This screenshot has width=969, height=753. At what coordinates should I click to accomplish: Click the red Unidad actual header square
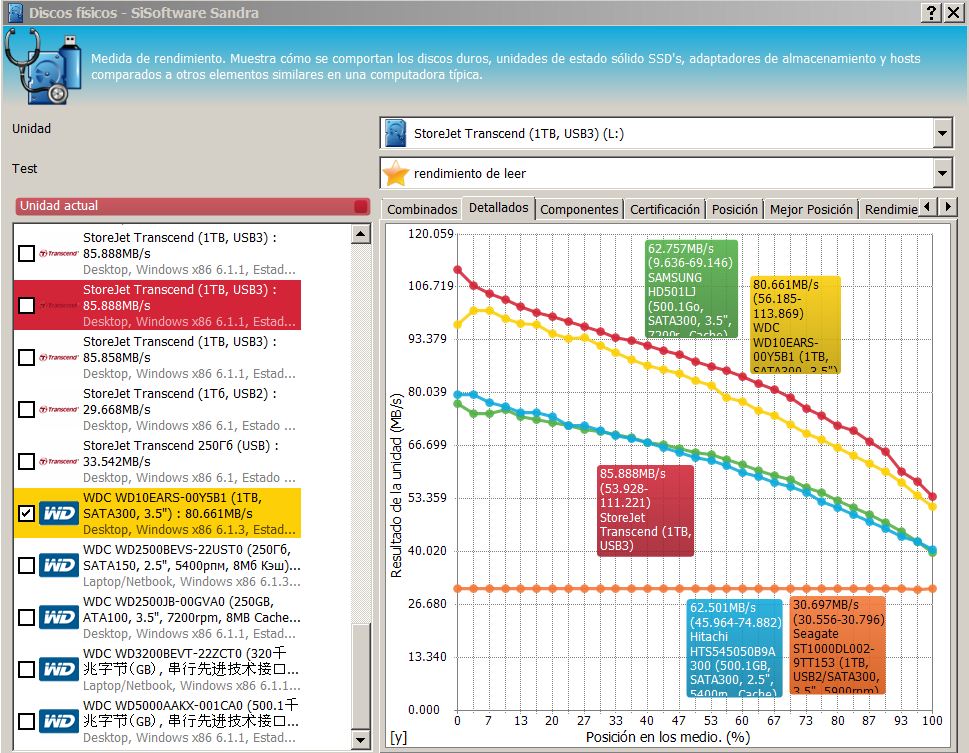(x=361, y=206)
